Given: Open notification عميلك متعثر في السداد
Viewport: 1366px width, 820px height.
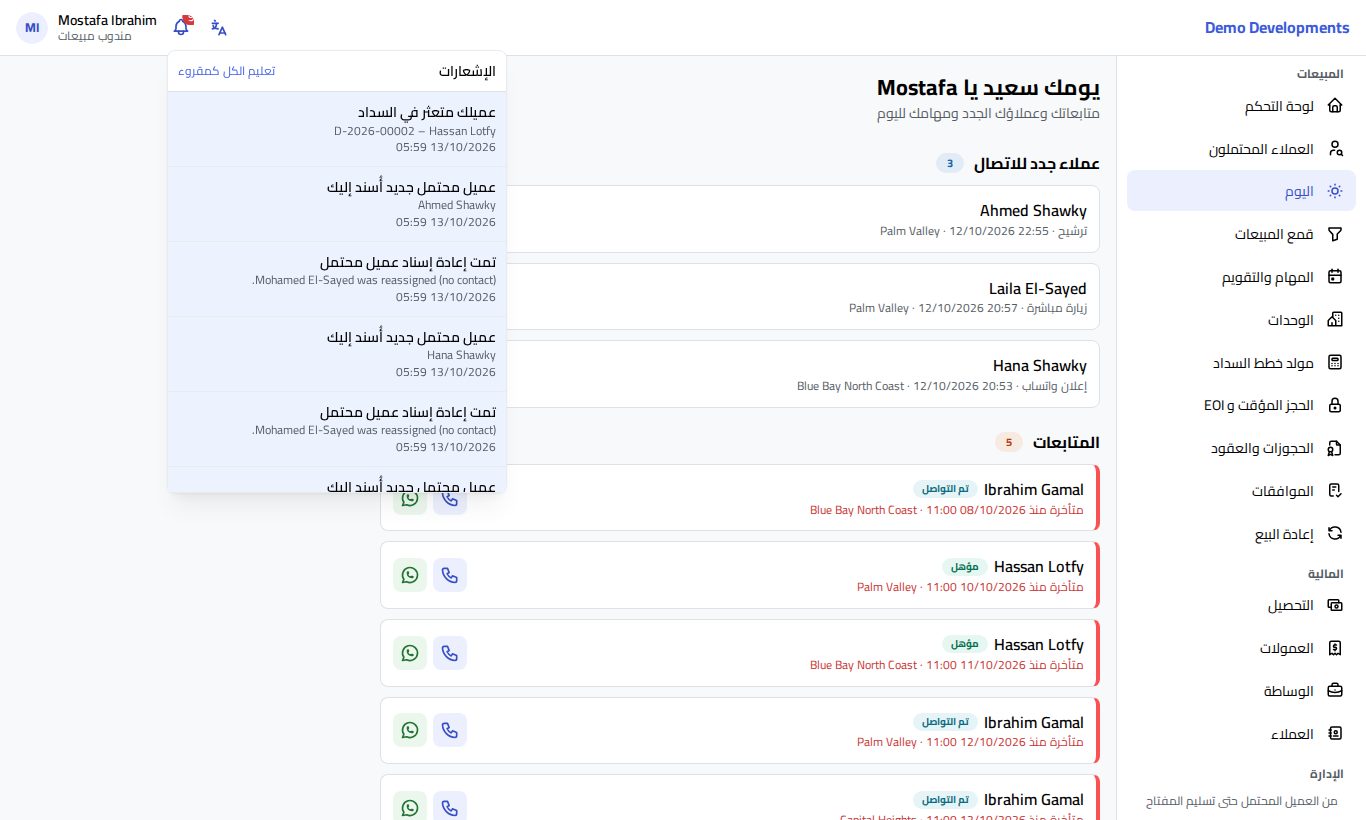Looking at the screenshot, I should pyautogui.click(x=337, y=130).
